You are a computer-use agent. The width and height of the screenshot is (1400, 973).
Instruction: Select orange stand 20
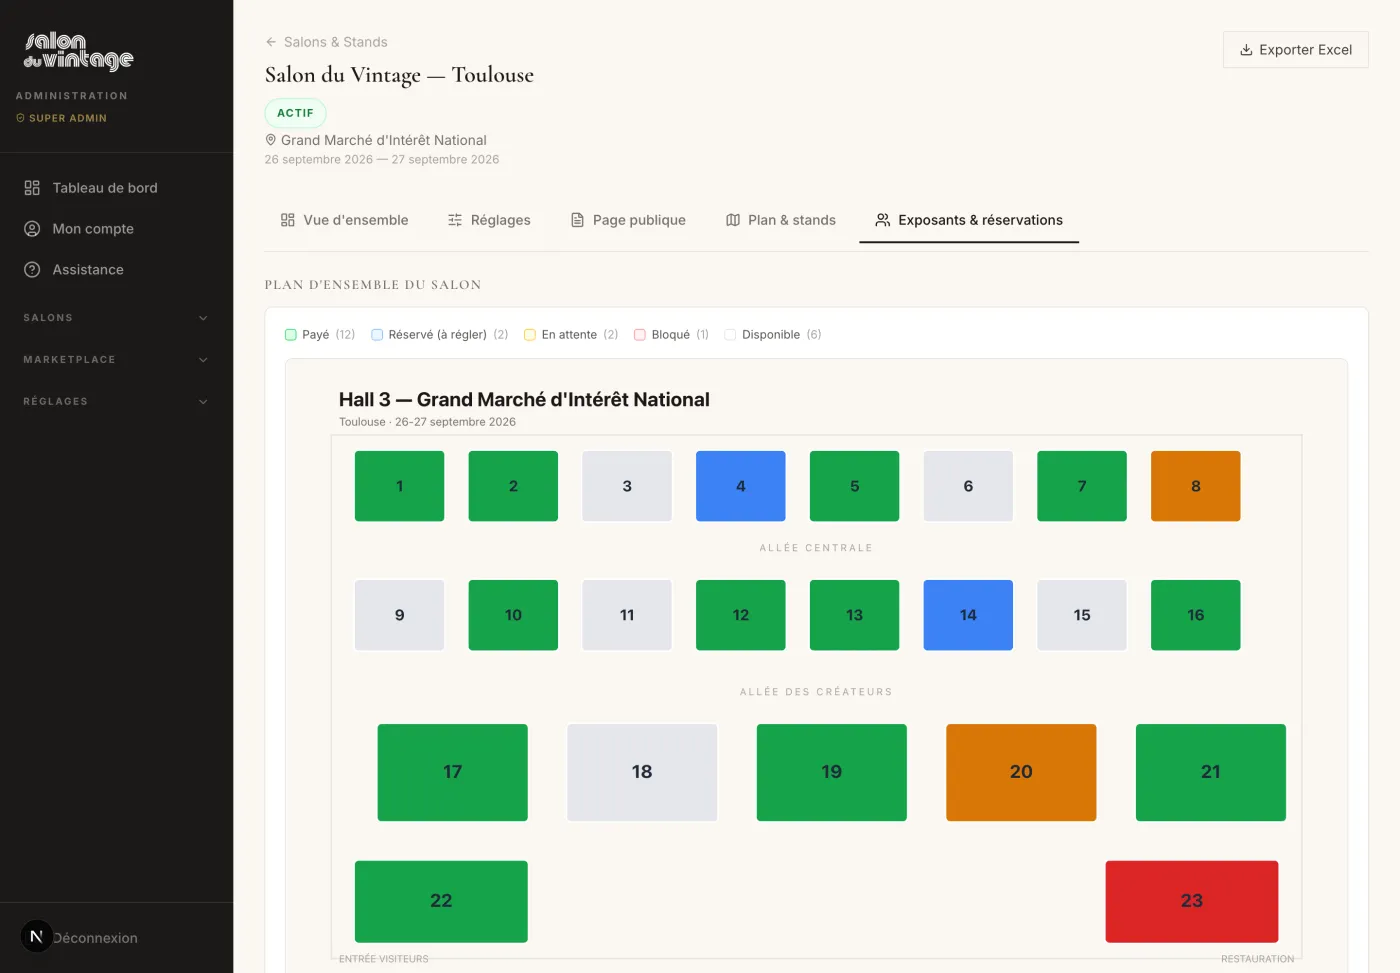1021,772
